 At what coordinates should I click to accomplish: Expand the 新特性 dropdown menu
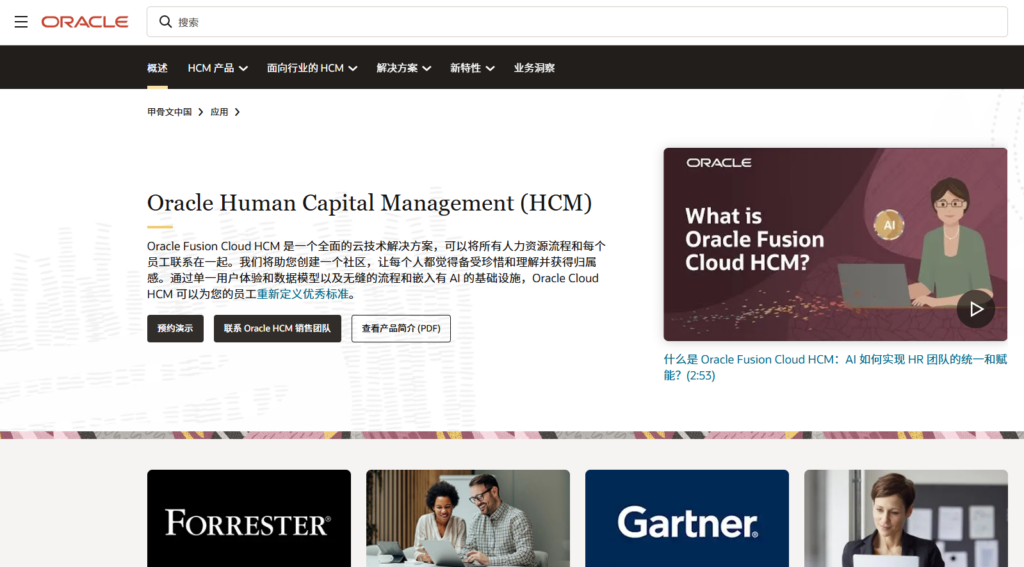[472, 68]
